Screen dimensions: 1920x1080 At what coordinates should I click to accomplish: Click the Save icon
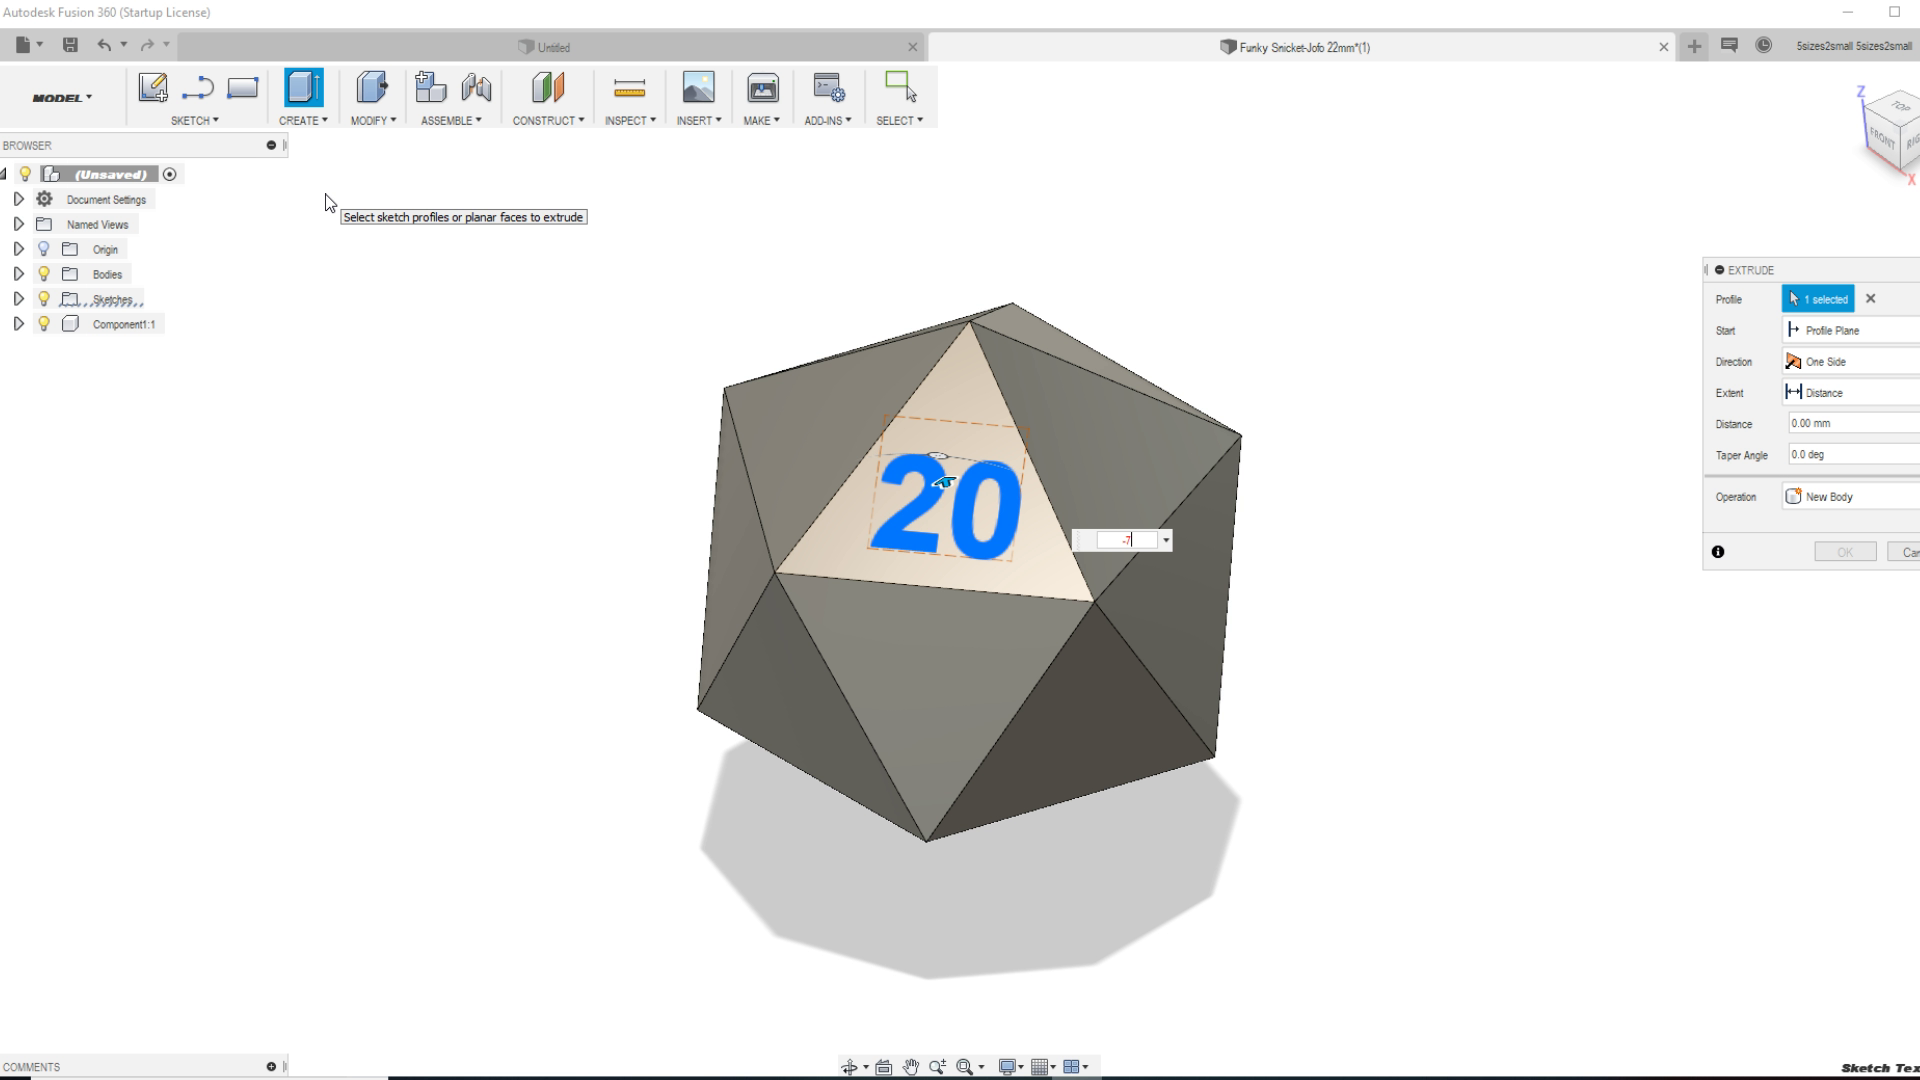70,45
